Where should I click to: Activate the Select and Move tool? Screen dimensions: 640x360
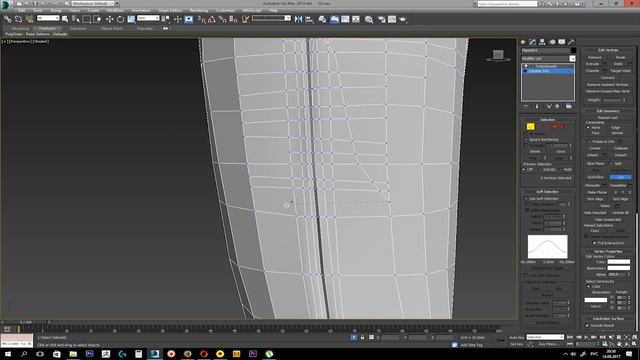[x=109, y=19]
